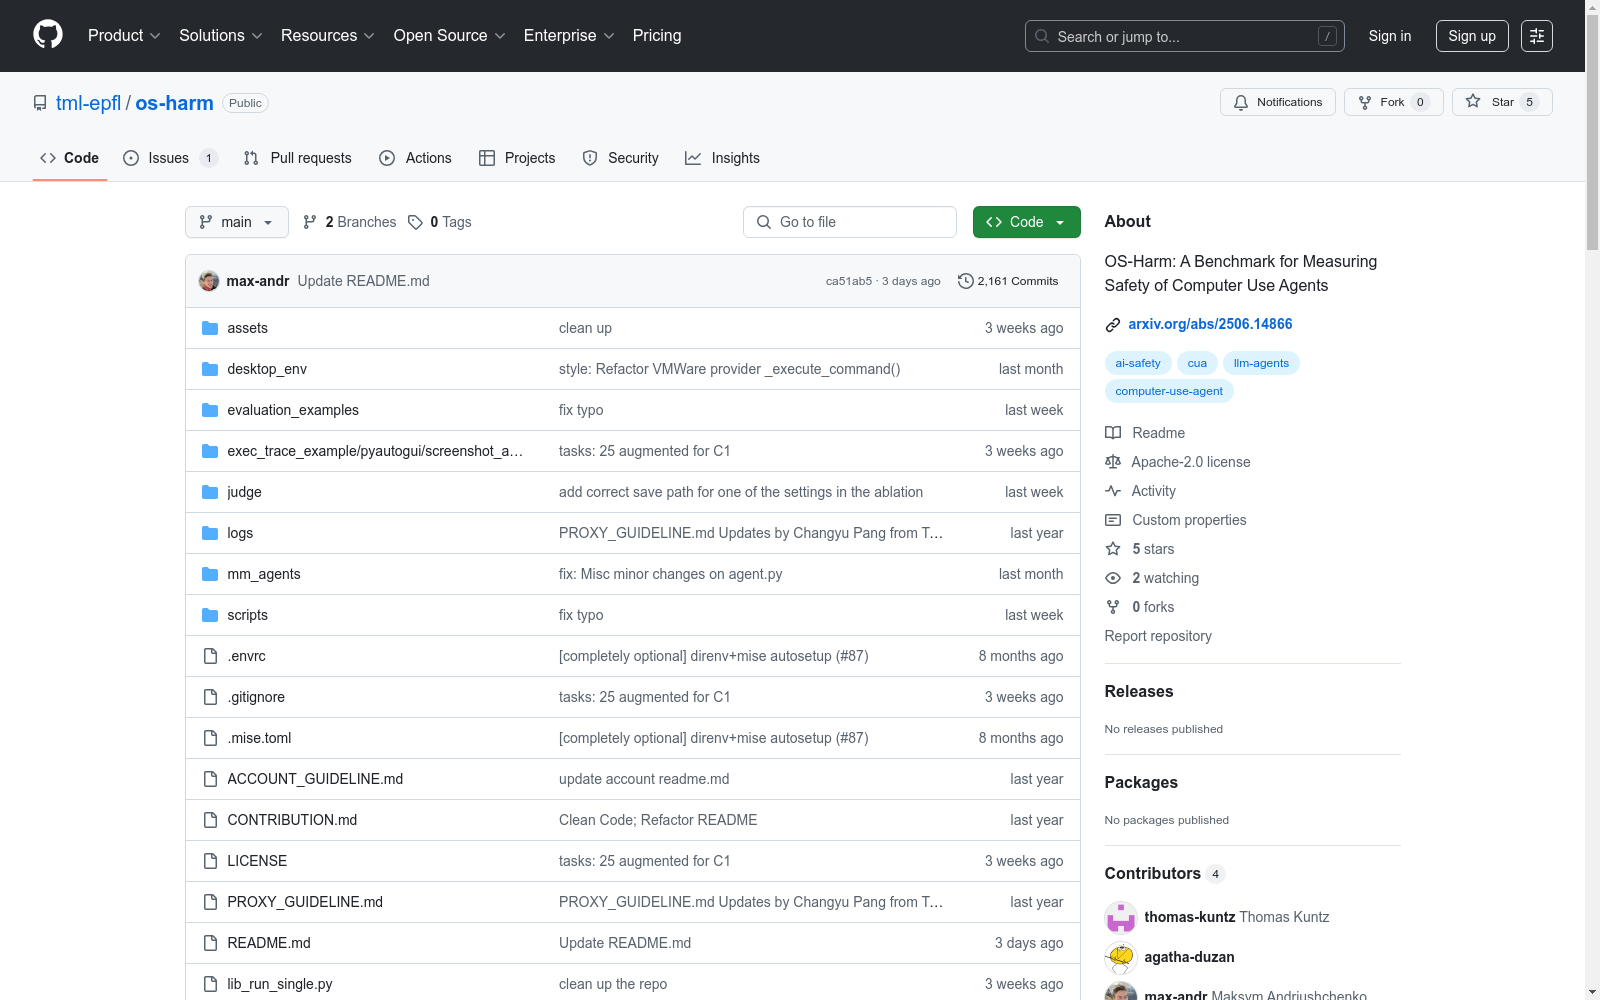View the 2 Branches link
The height and width of the screenshot is (1000, 1600).
pos(350,222)
